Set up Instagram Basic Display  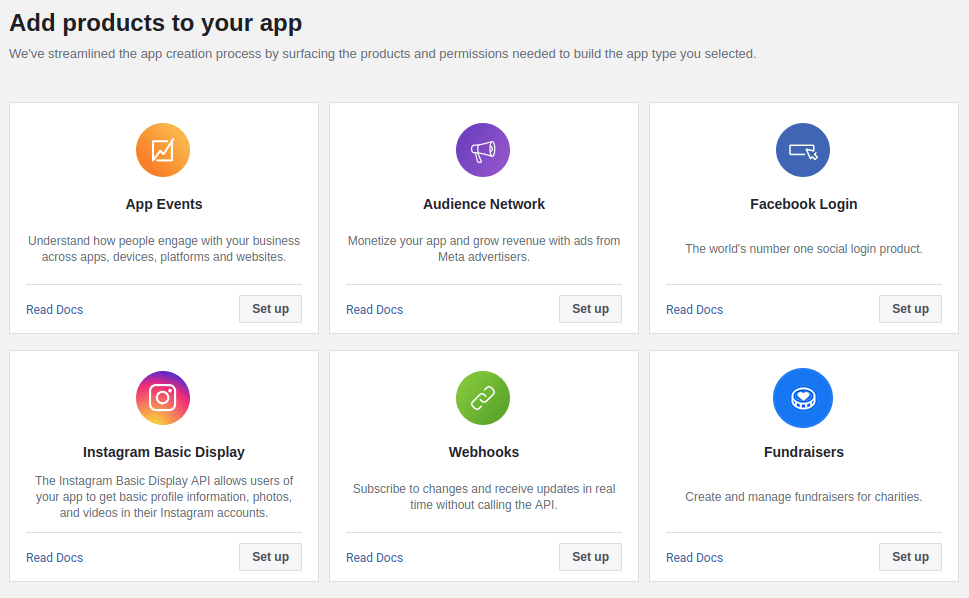pyautogui.click(x=271, y=557)
